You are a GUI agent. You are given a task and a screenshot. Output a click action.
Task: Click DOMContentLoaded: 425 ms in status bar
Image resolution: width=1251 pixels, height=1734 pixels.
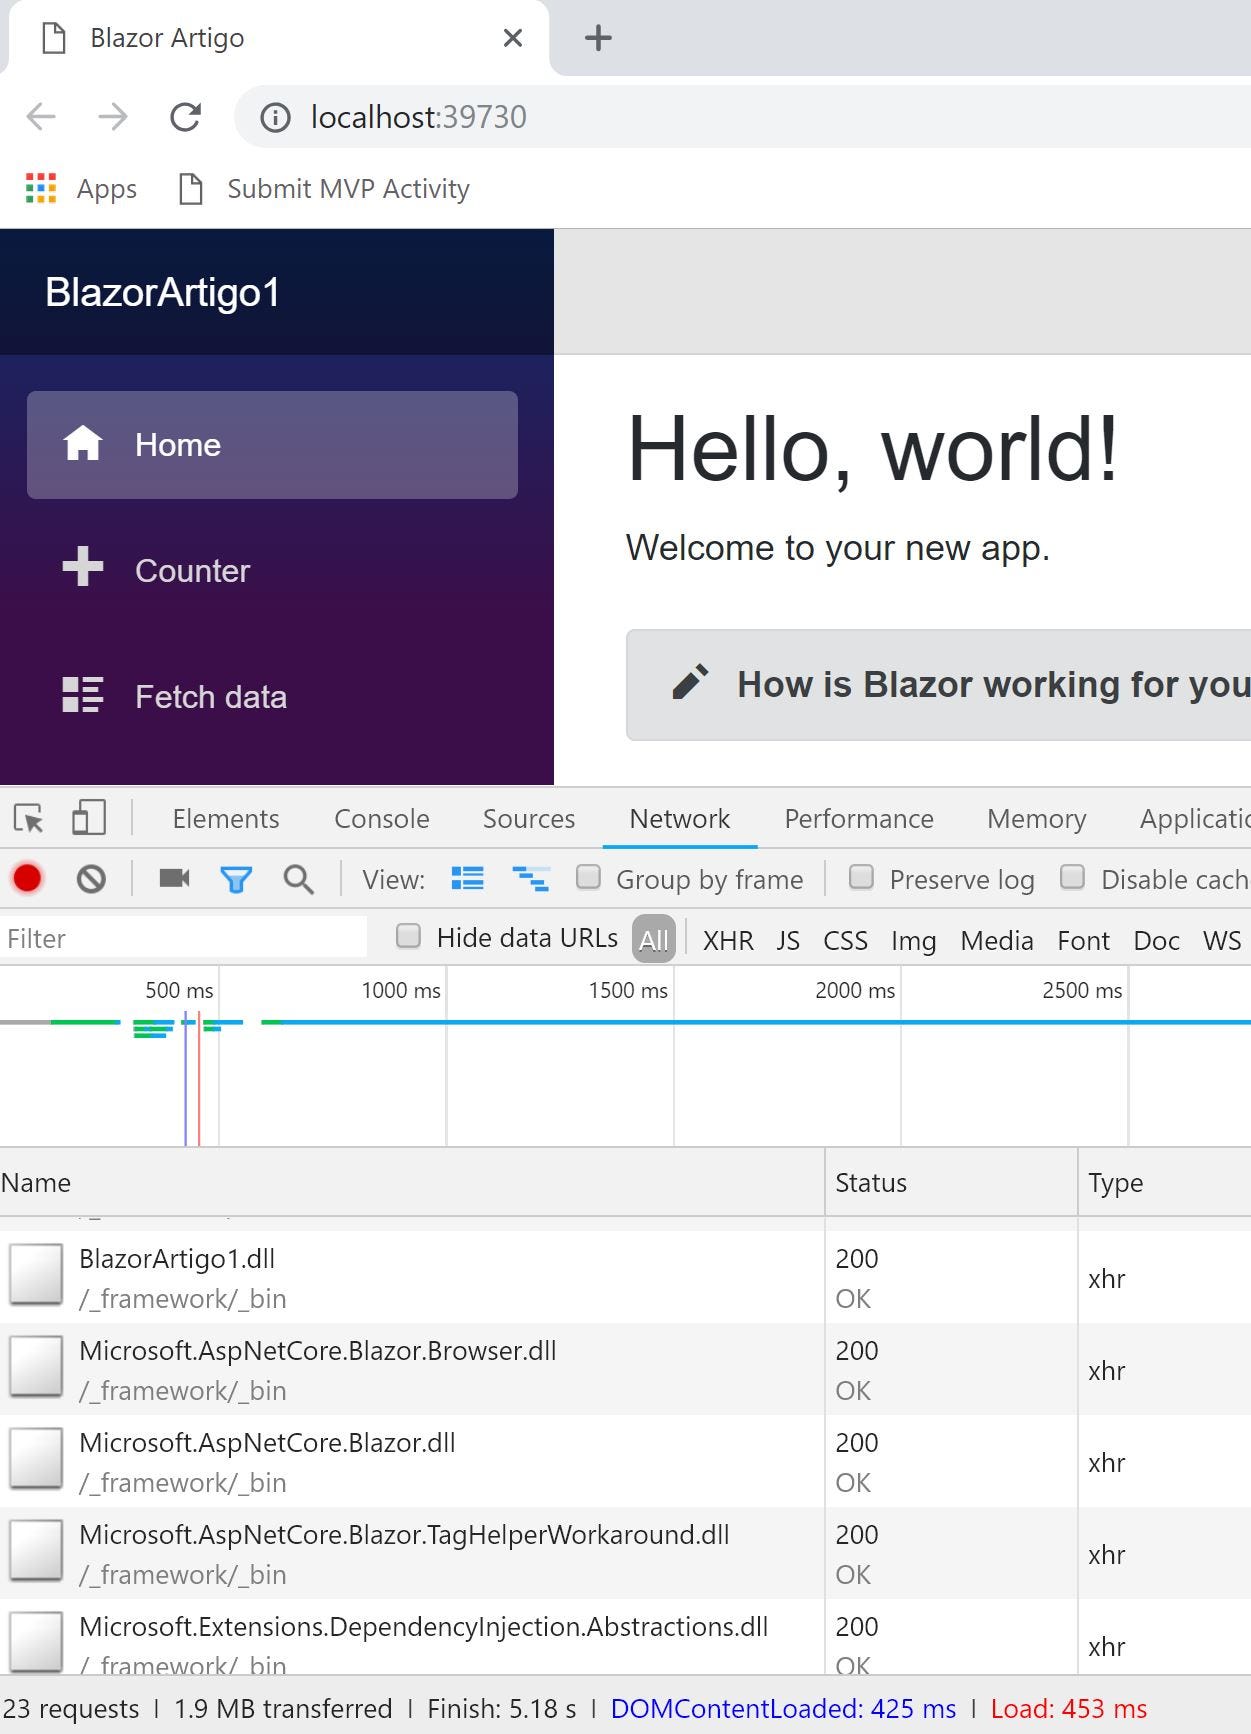click(x=783, y=1708)
